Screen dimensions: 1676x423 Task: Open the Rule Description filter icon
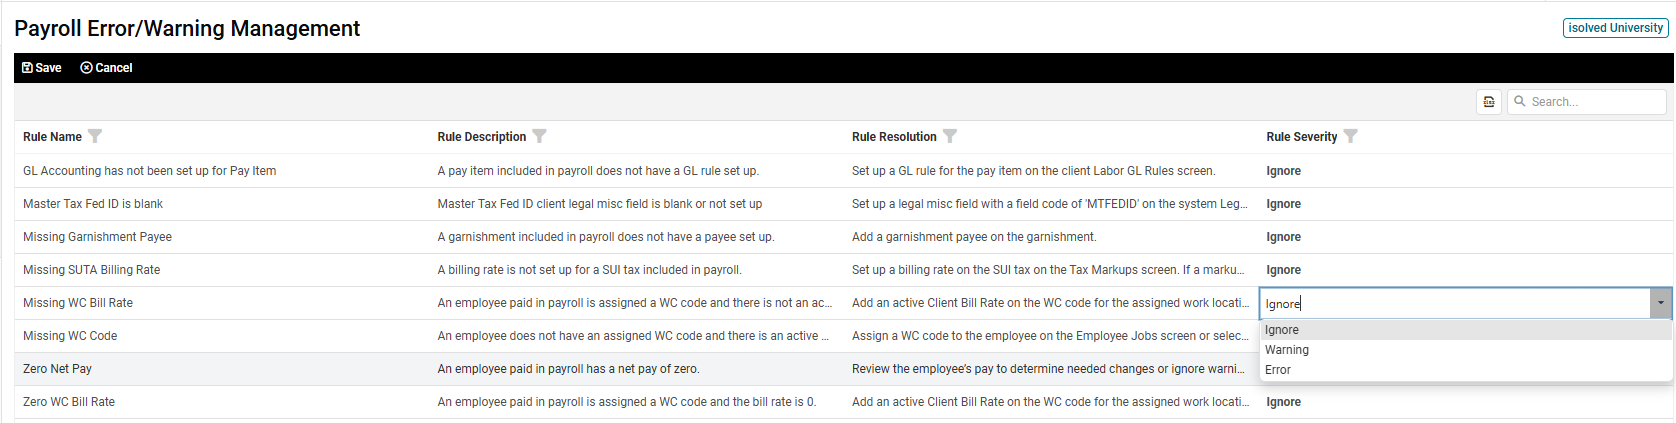tap(539, 136)
